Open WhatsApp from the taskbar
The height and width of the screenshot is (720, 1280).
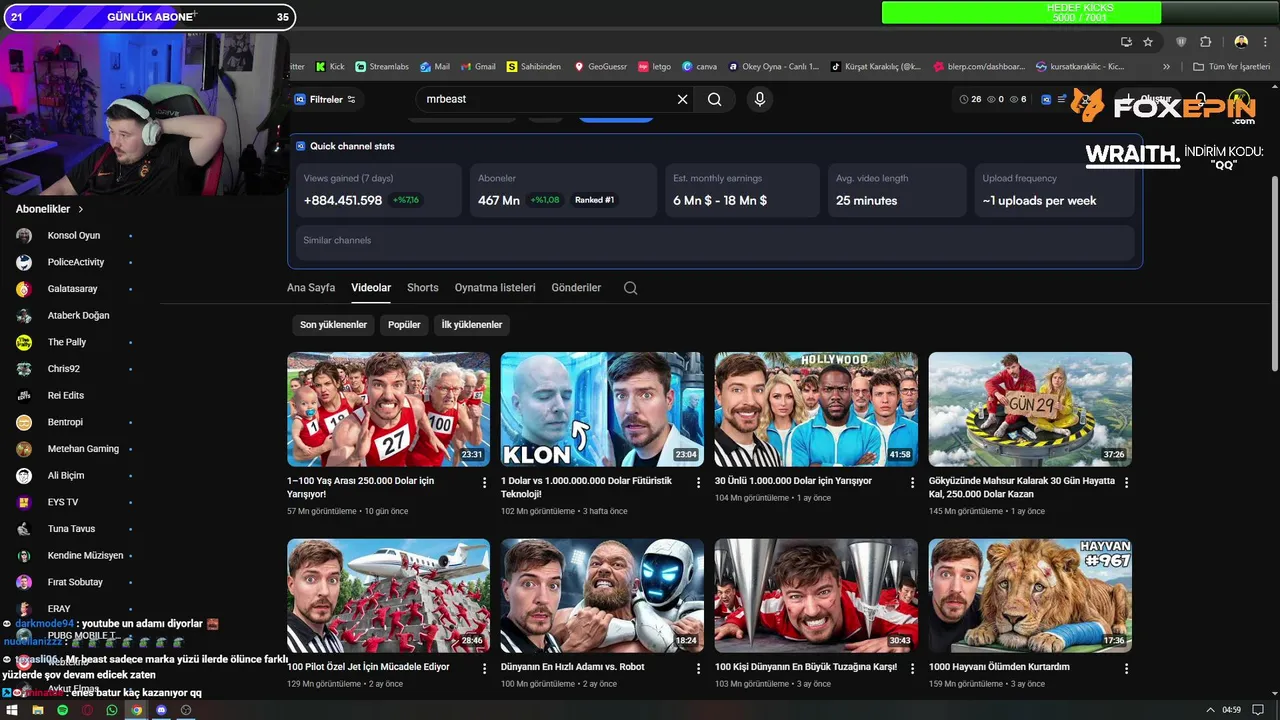(x=112, y=710)
